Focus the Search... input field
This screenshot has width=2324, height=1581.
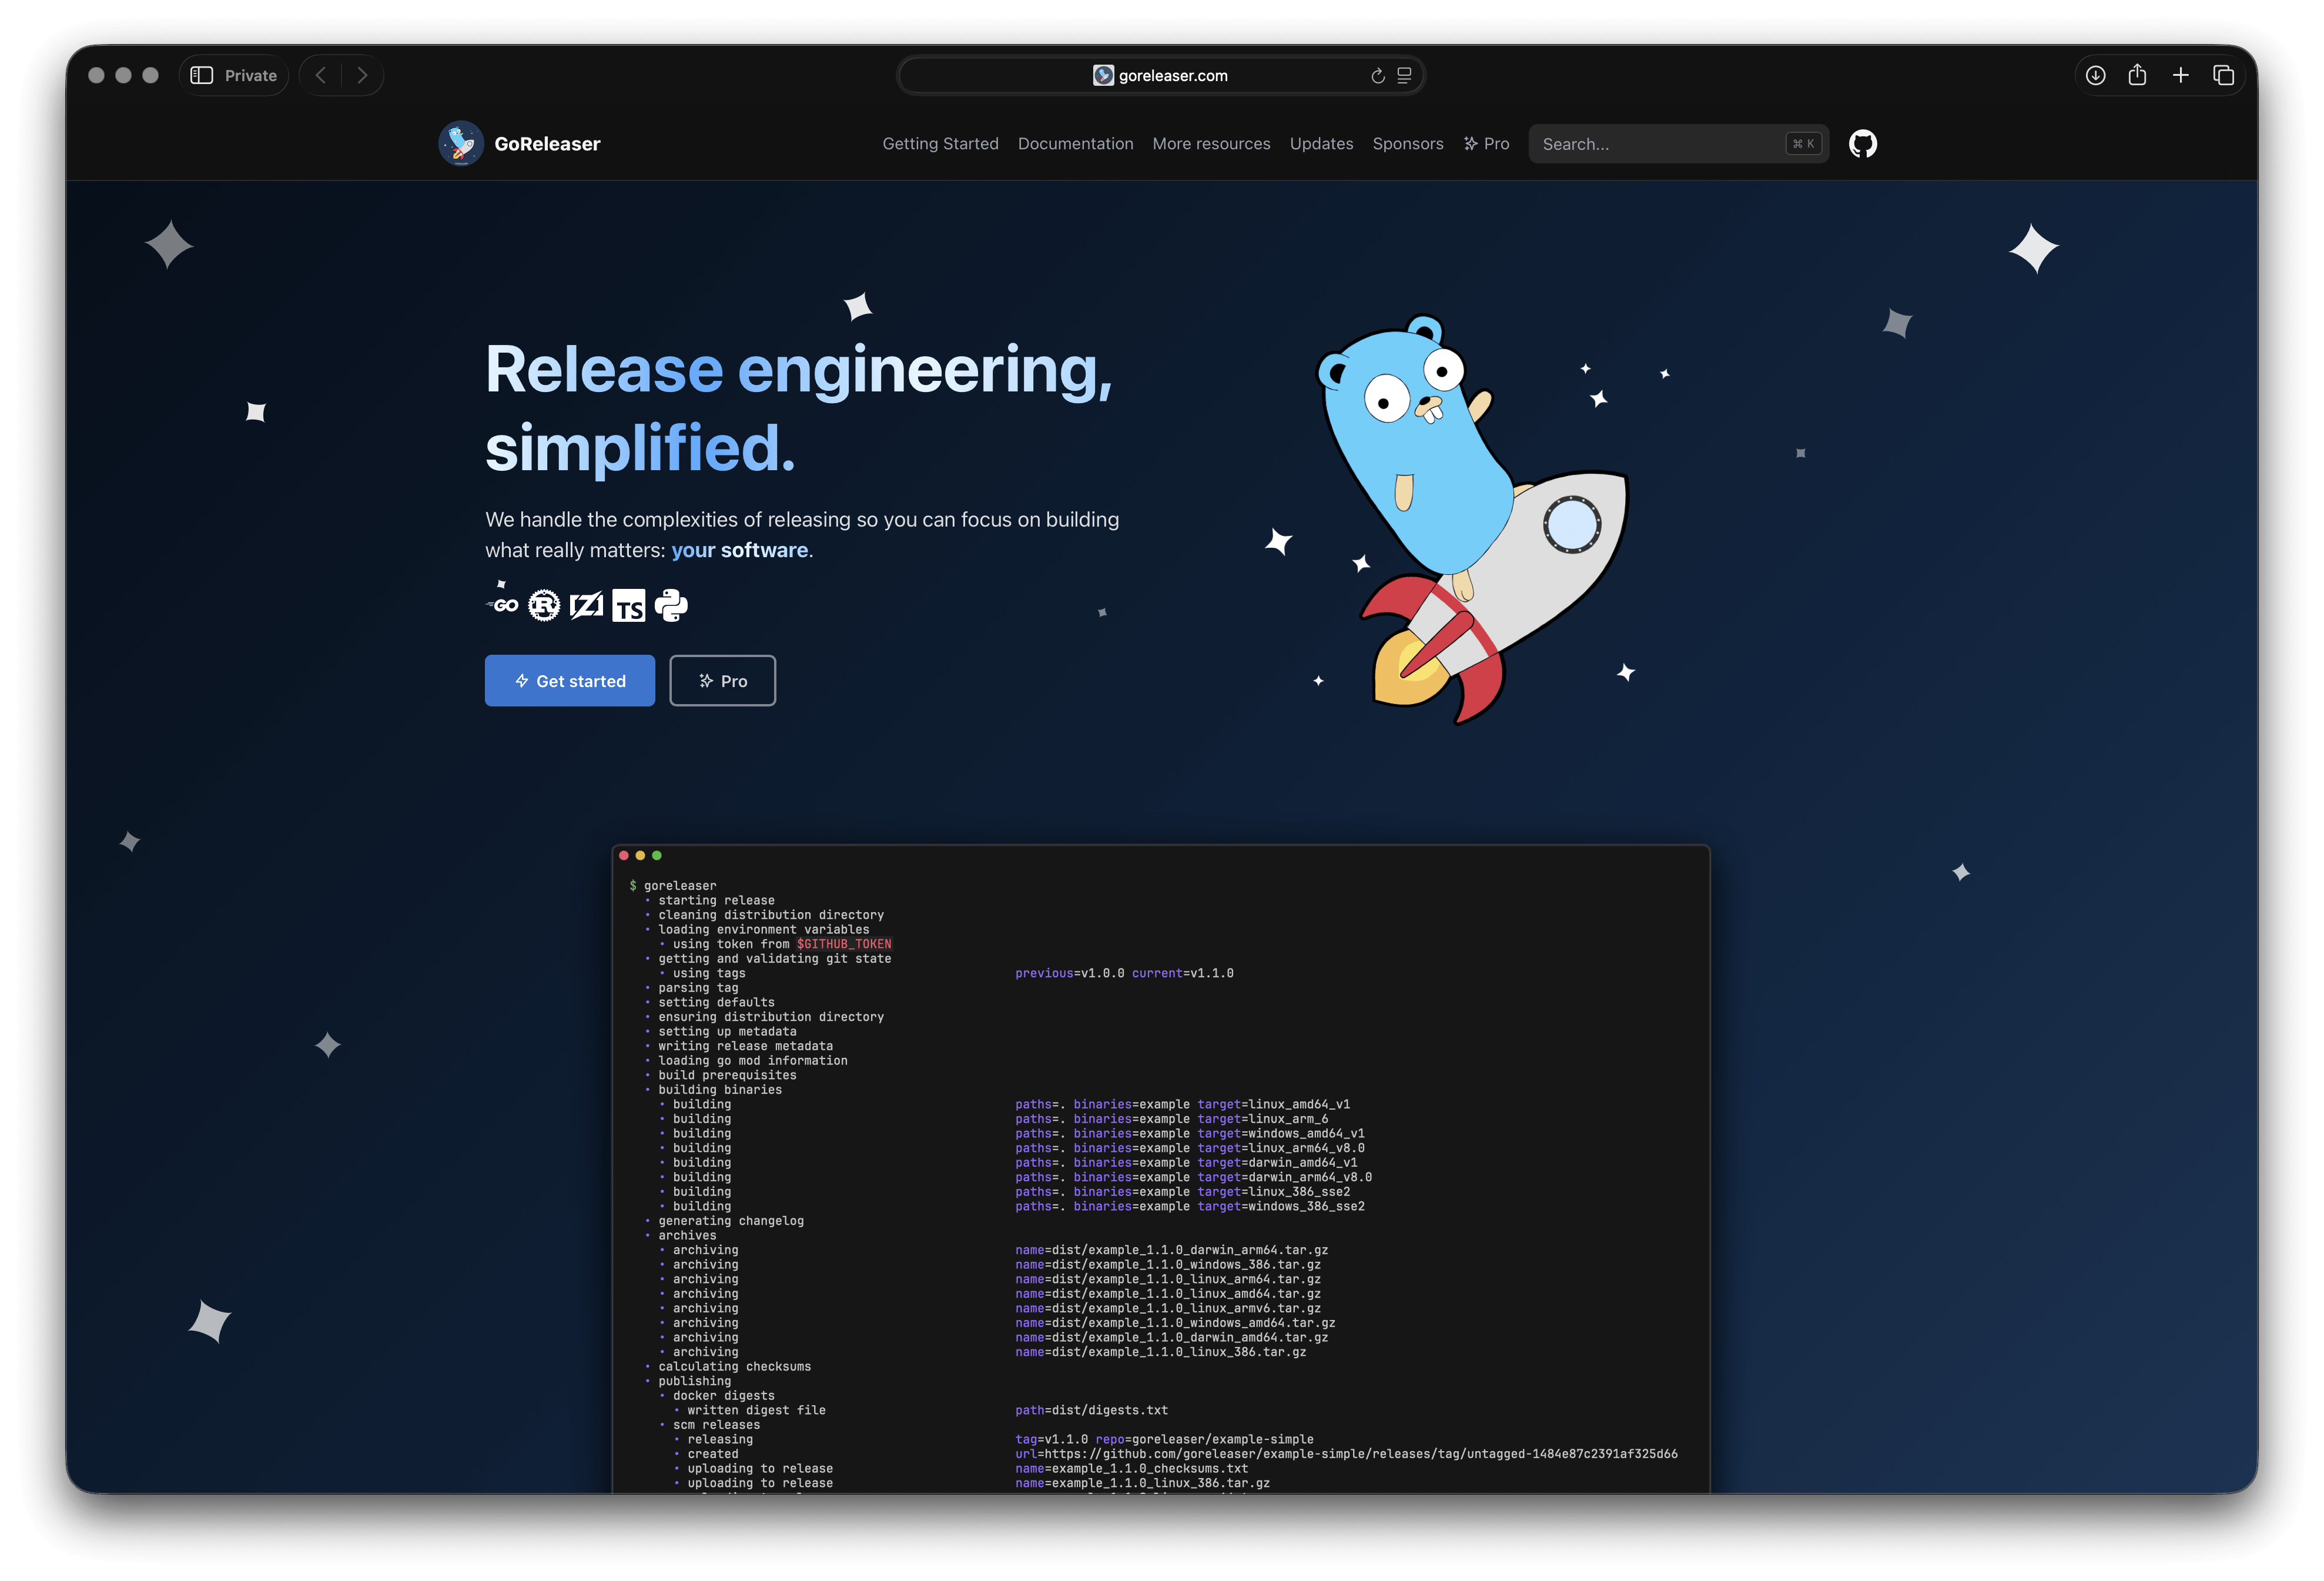[x=1660, y=144]
